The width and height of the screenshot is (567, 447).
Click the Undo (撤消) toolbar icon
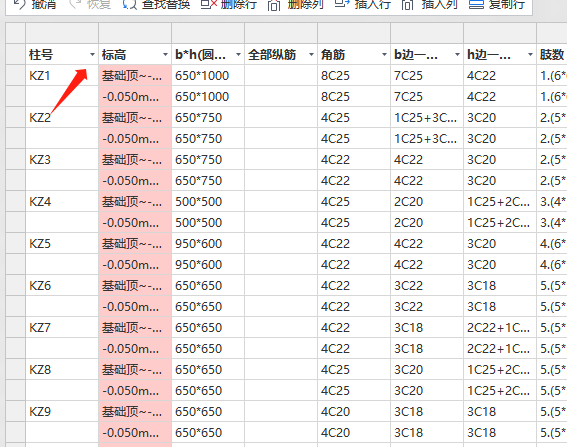[x=19, y=4]
